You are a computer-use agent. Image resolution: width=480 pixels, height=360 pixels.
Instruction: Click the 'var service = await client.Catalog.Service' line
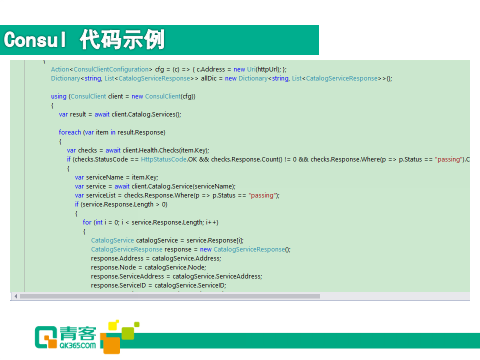[x=155, y=186]
